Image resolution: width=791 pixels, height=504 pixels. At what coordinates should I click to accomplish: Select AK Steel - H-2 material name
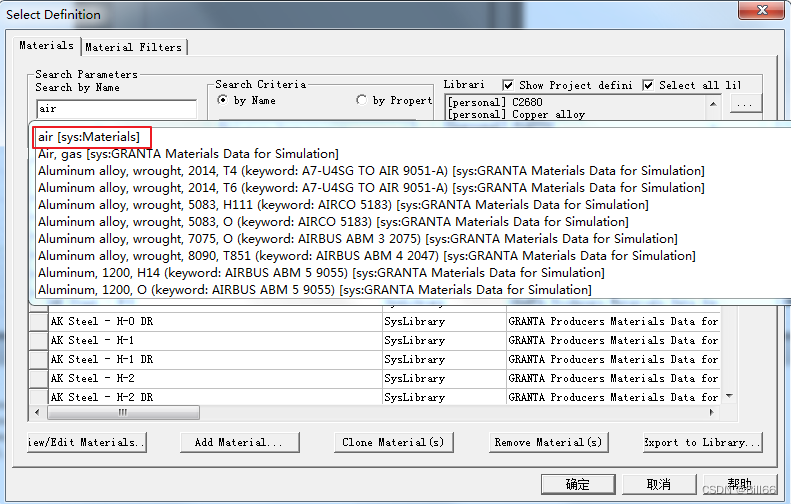[x=92, y=378]
